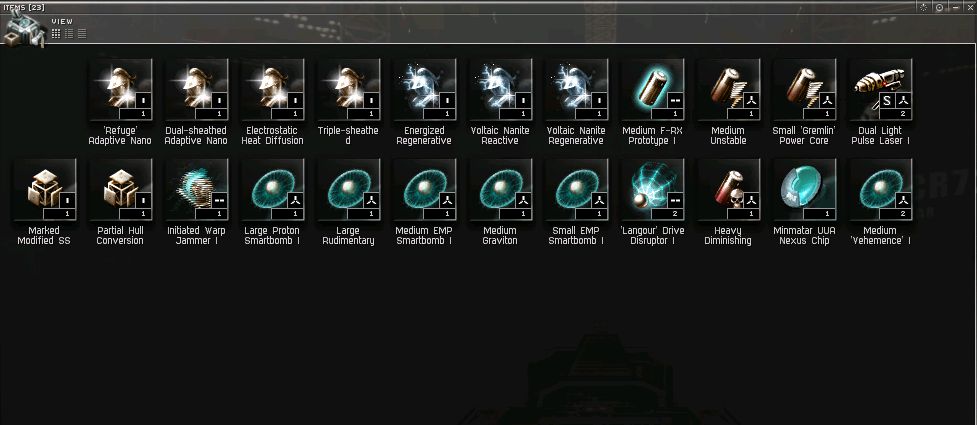Select the Dual Light Pulse Laser I

point(880,89)
